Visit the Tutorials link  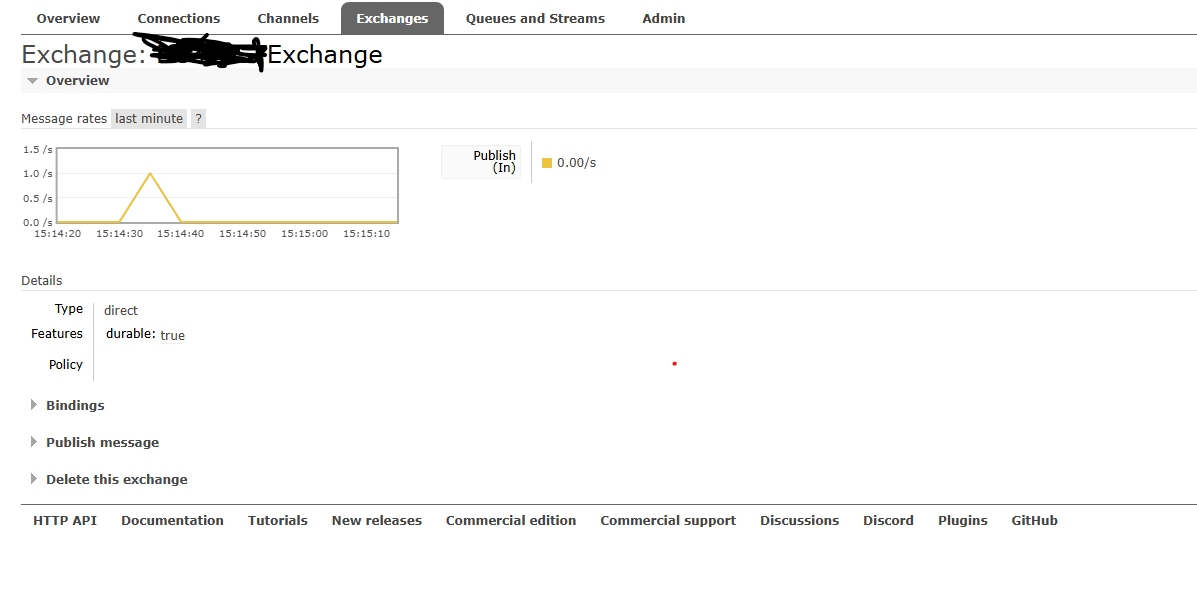278,520
